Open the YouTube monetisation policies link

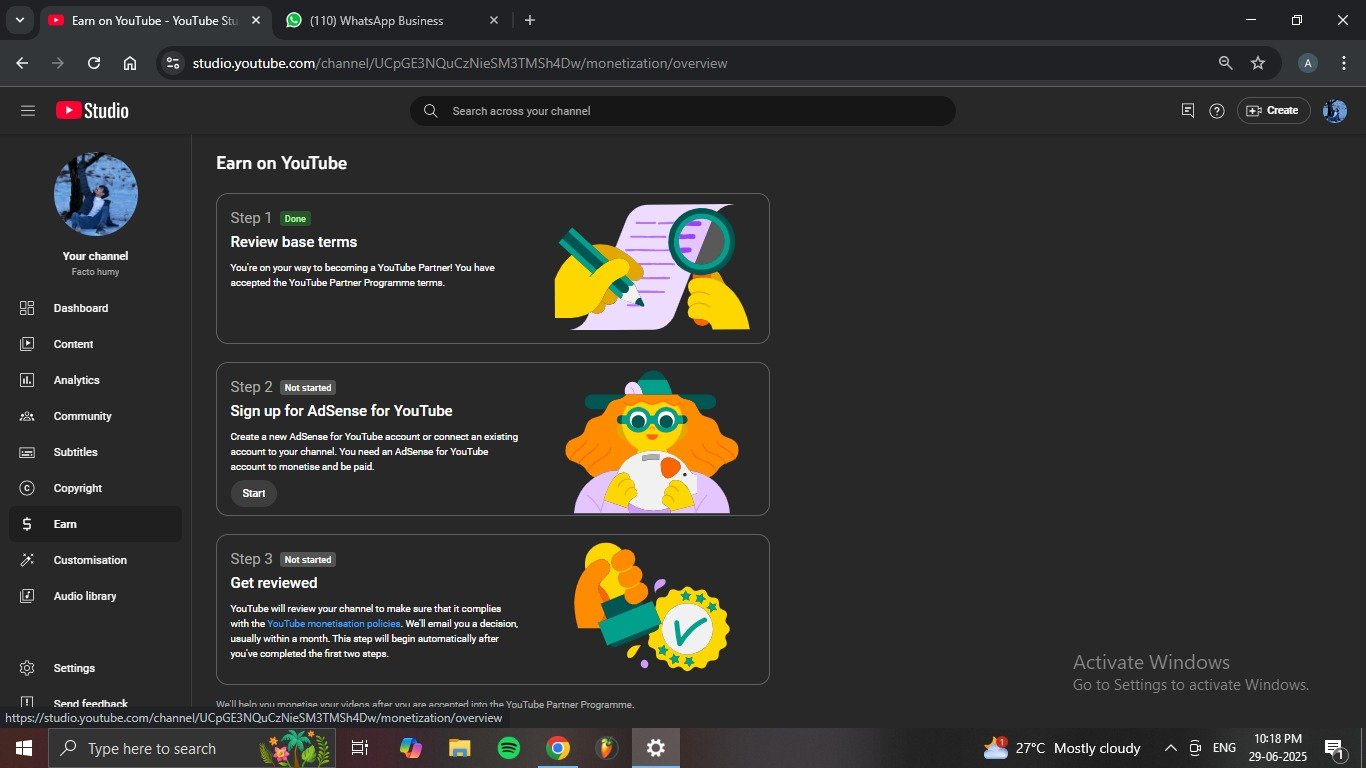[333, 624]
